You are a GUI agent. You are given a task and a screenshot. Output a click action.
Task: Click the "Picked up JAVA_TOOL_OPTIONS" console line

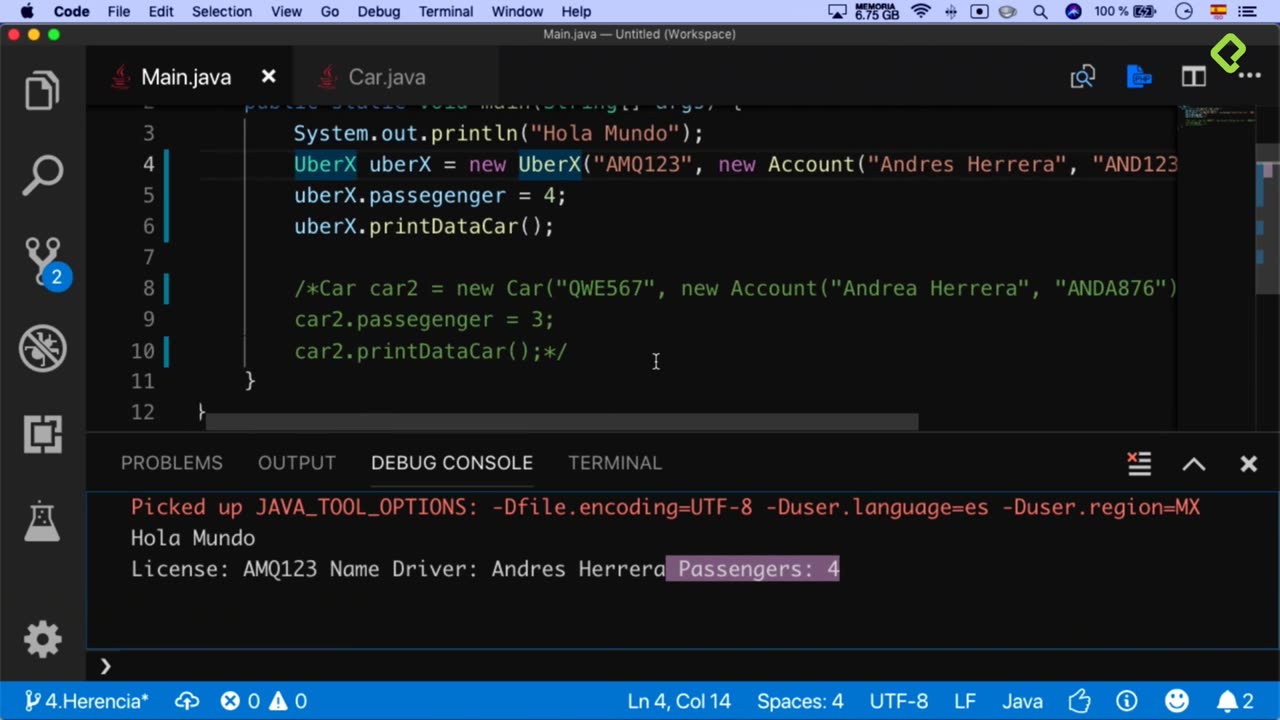pos(665,507)
